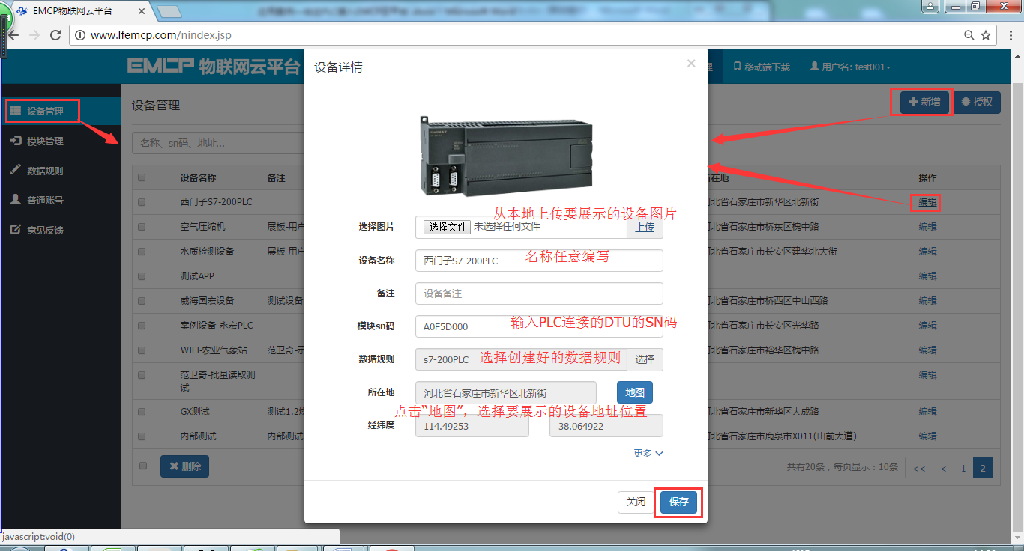Click 编辑 for the 威海国宏设备 row

[927, 301]
